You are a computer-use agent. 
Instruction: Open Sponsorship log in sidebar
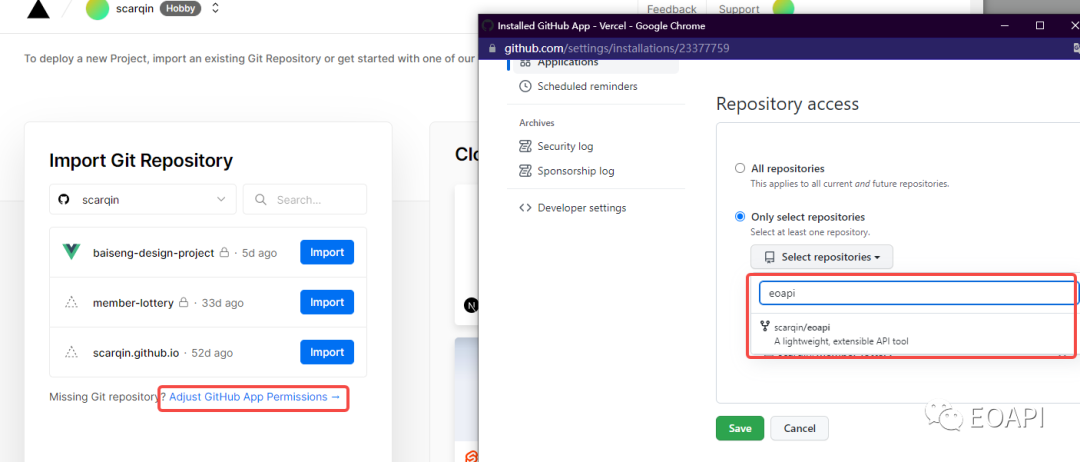point(576,171)
